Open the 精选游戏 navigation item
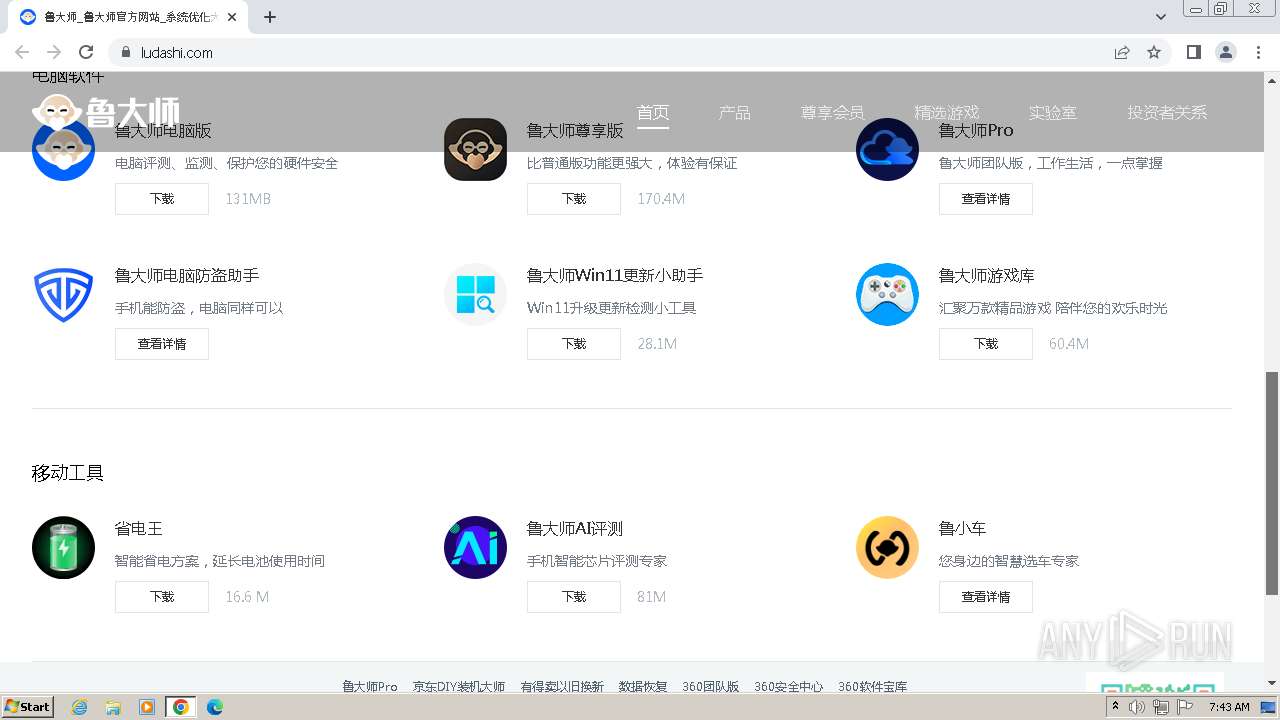Viewport: 1280px width, 720px height. 946,112
